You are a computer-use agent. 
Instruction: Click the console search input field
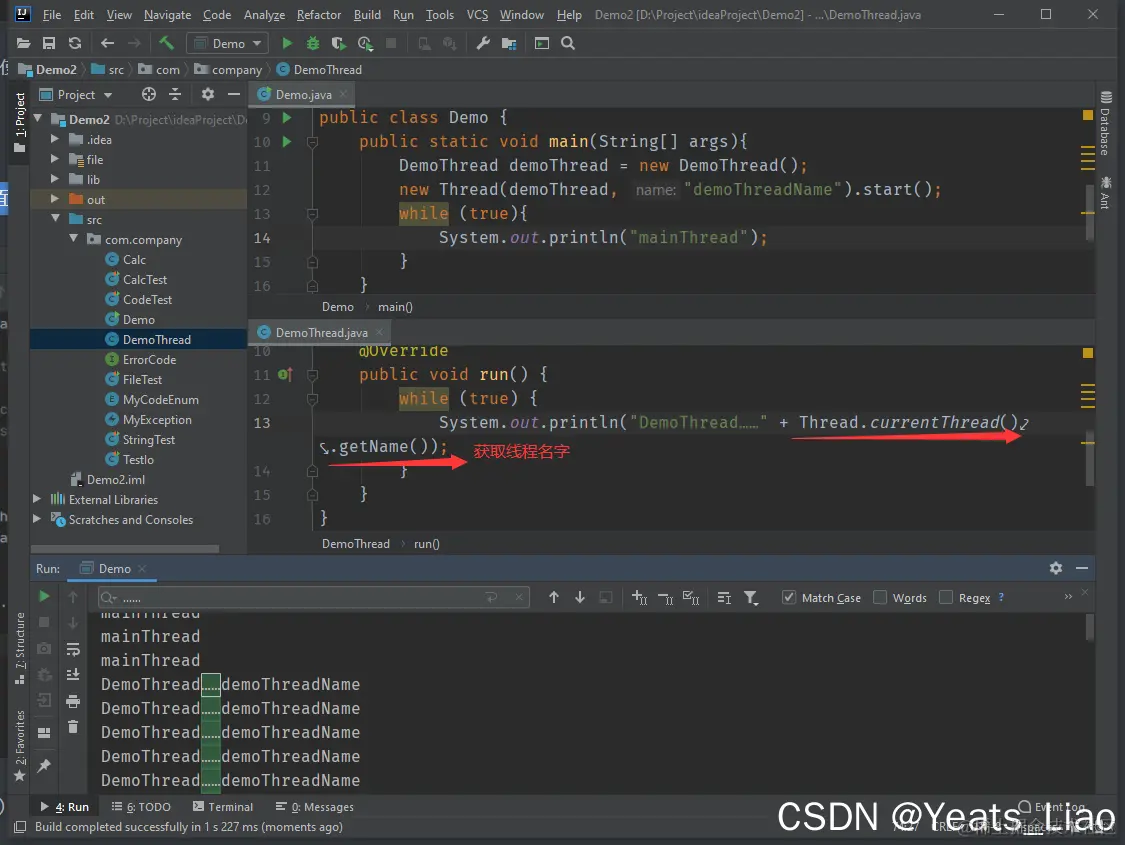pyautogui.click(x=314, y=598)
